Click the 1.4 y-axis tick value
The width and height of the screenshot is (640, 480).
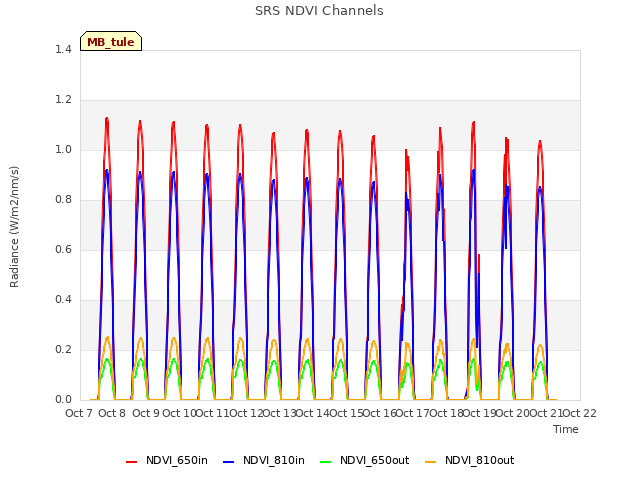tap(63, 49)
